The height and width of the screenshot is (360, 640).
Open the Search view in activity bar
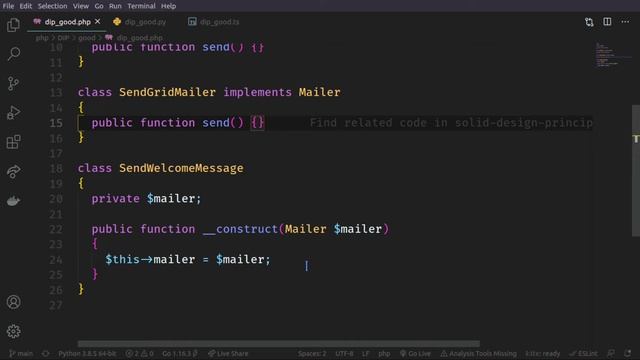tap(13, 54)
